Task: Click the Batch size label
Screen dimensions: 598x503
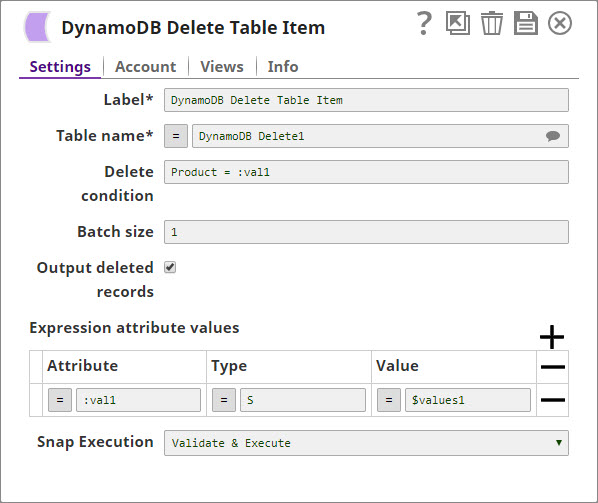Action: pyautogui.click(x=116, y=232)
